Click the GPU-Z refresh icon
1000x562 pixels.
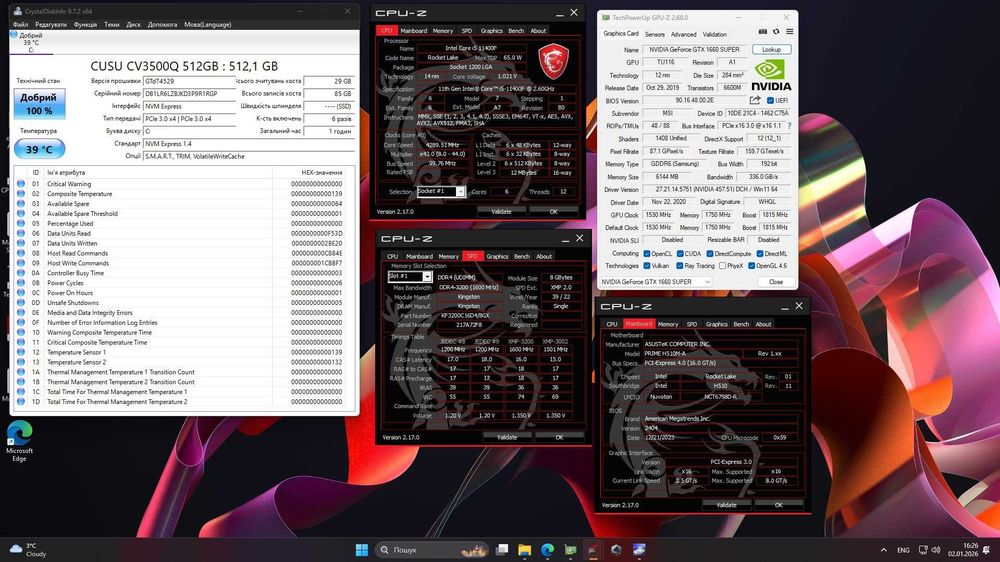776,31
